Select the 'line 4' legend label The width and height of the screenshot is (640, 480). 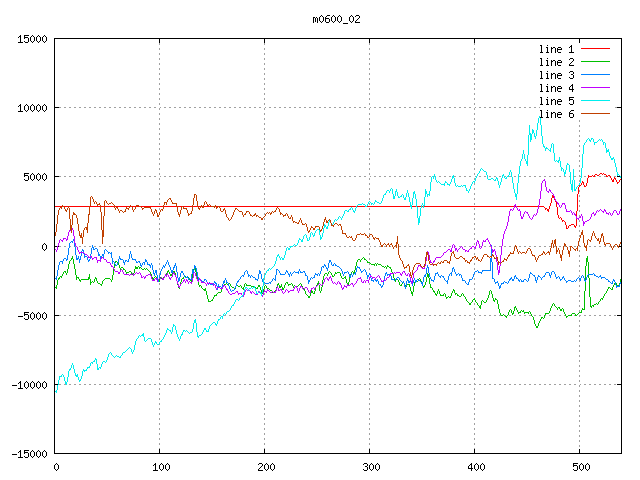click(x=556, y=88)
